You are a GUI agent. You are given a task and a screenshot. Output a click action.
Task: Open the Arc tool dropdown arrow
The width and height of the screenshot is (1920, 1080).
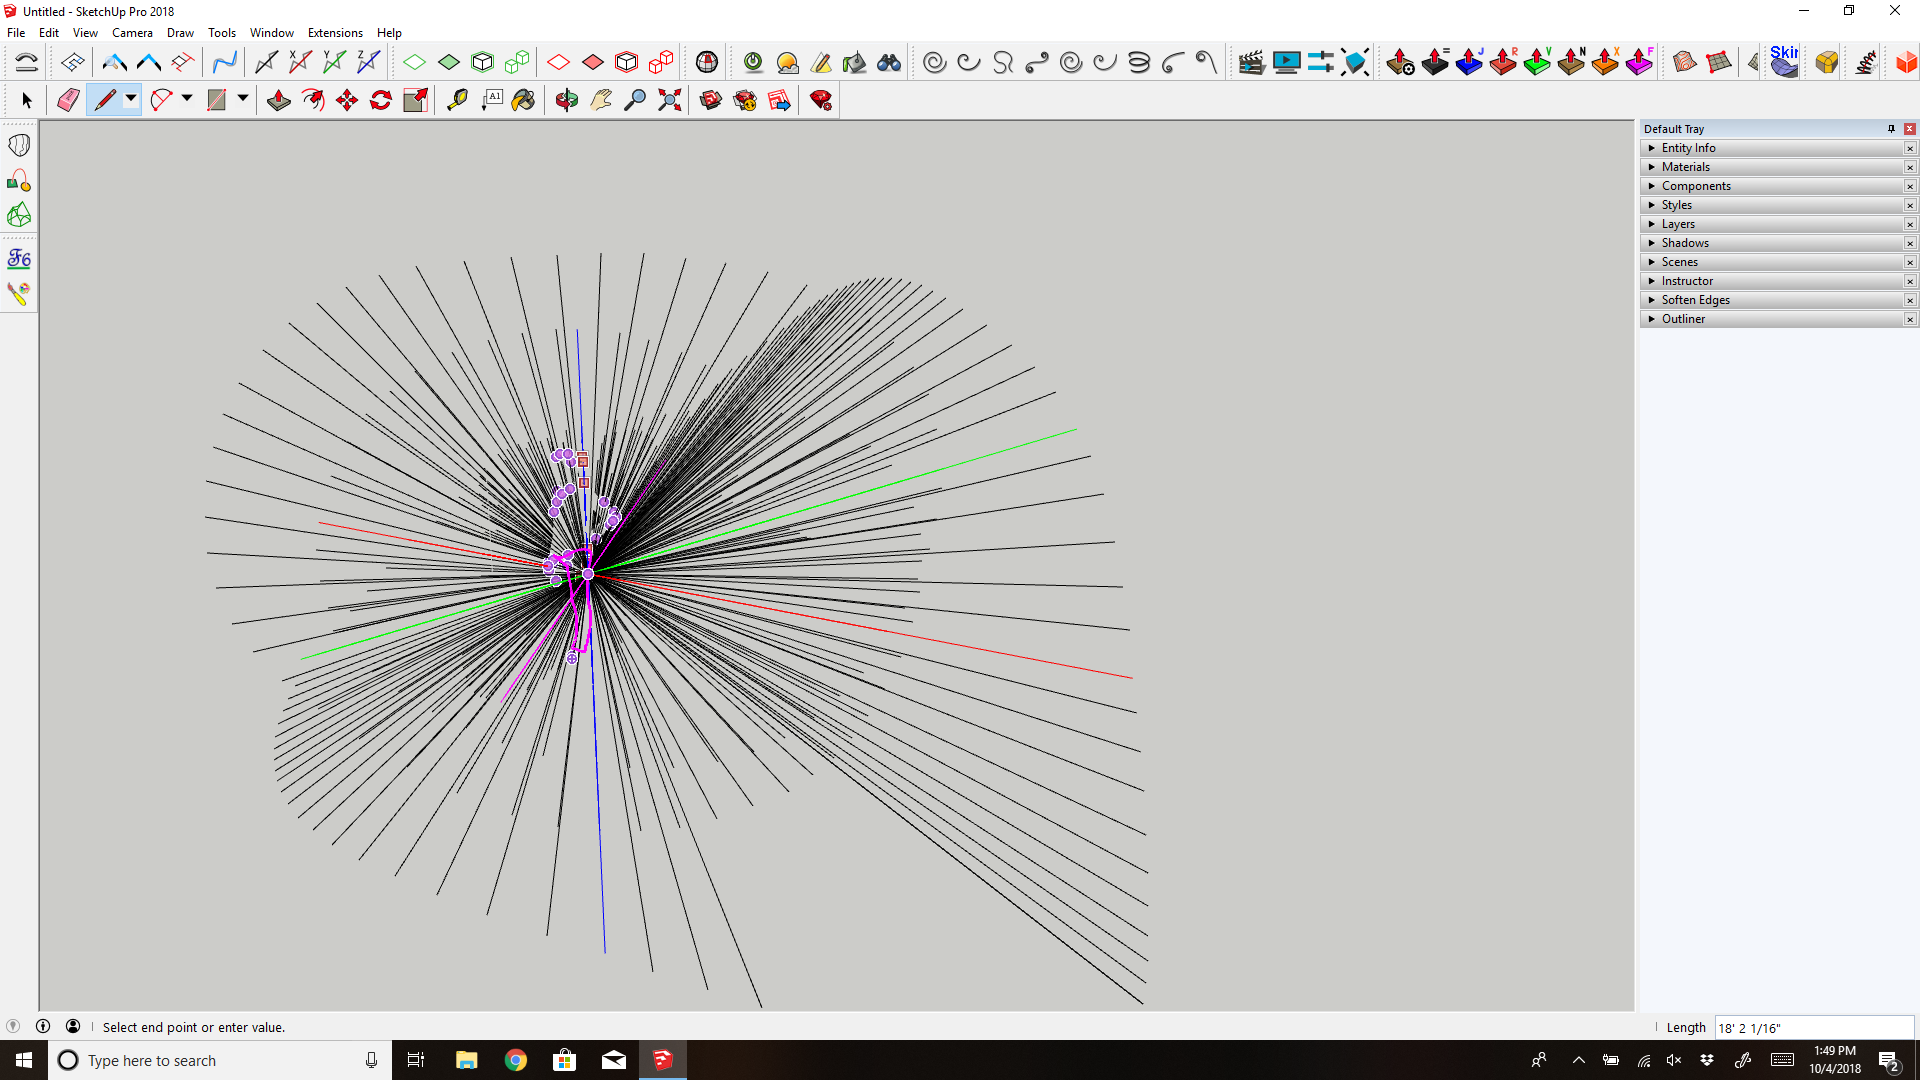pyautogui.click(x=187, y=99)
